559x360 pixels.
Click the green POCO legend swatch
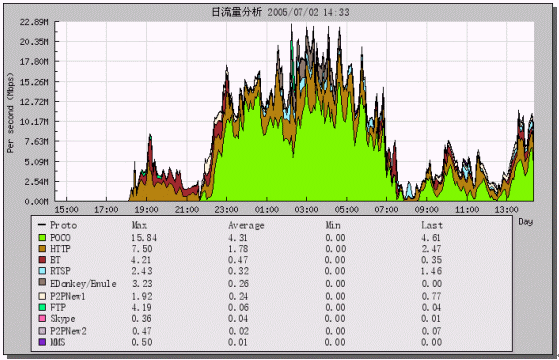pyautogui.click(x=42, y=237)
